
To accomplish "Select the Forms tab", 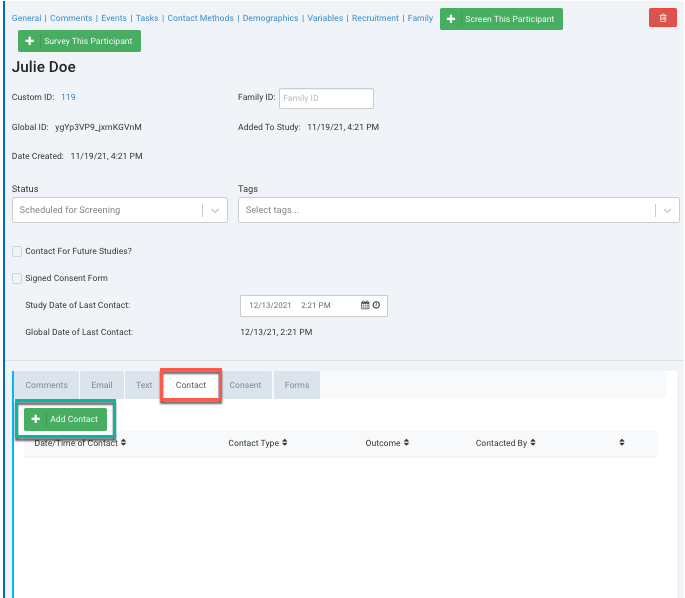I will point(296,385).
